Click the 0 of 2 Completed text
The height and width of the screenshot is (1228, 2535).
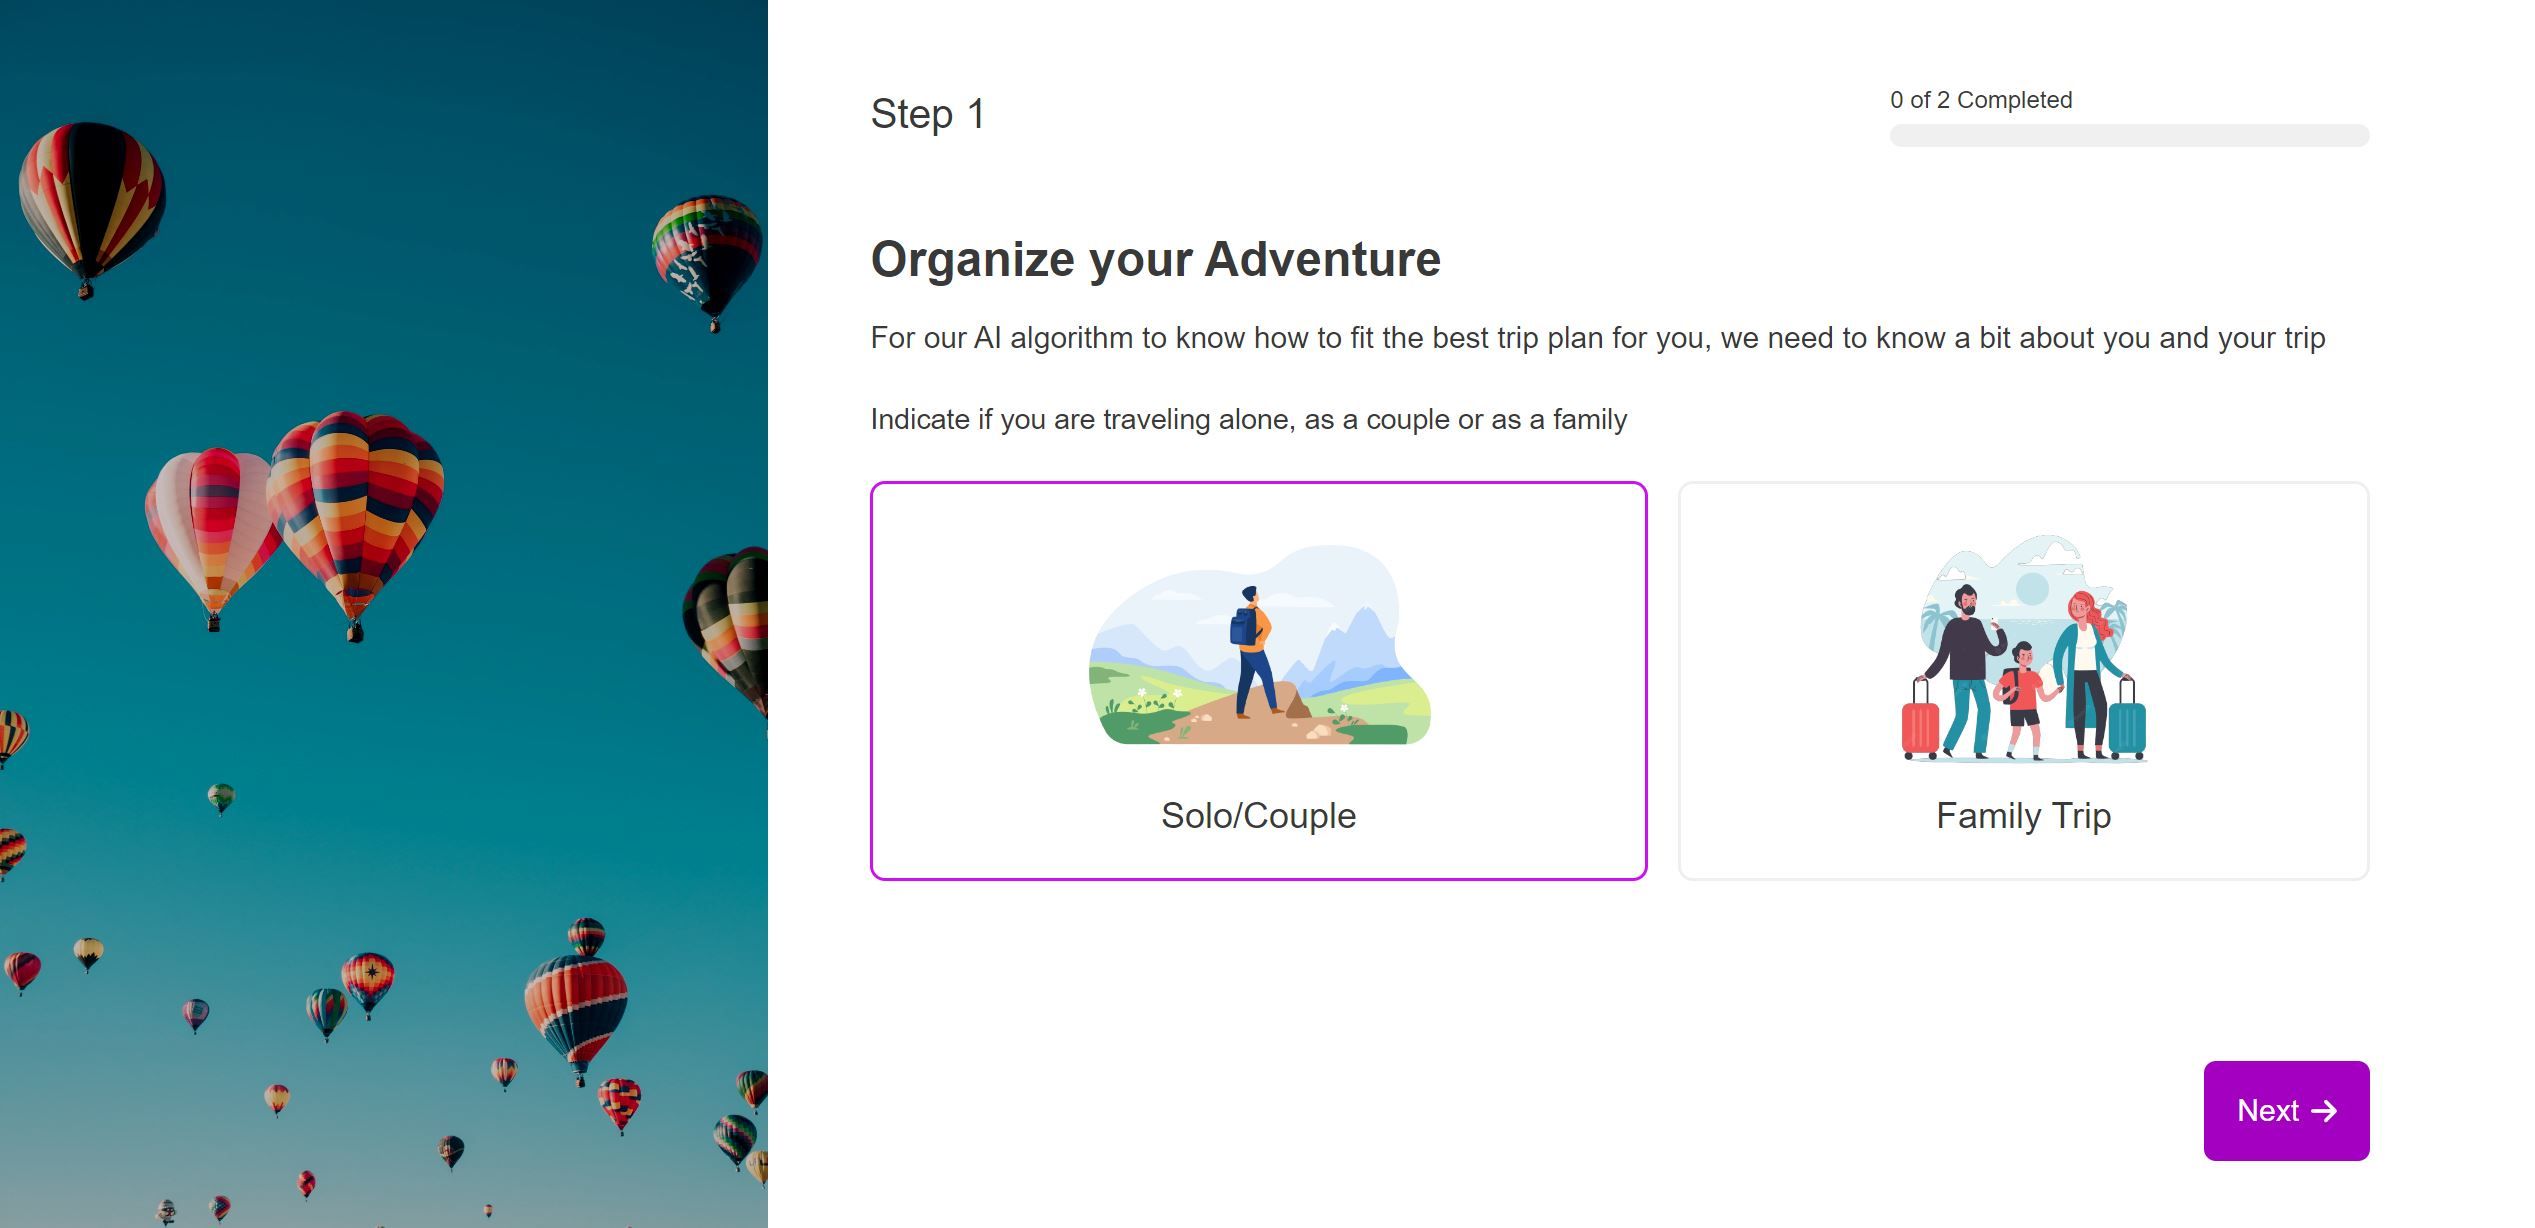(x=1980, y=99)
